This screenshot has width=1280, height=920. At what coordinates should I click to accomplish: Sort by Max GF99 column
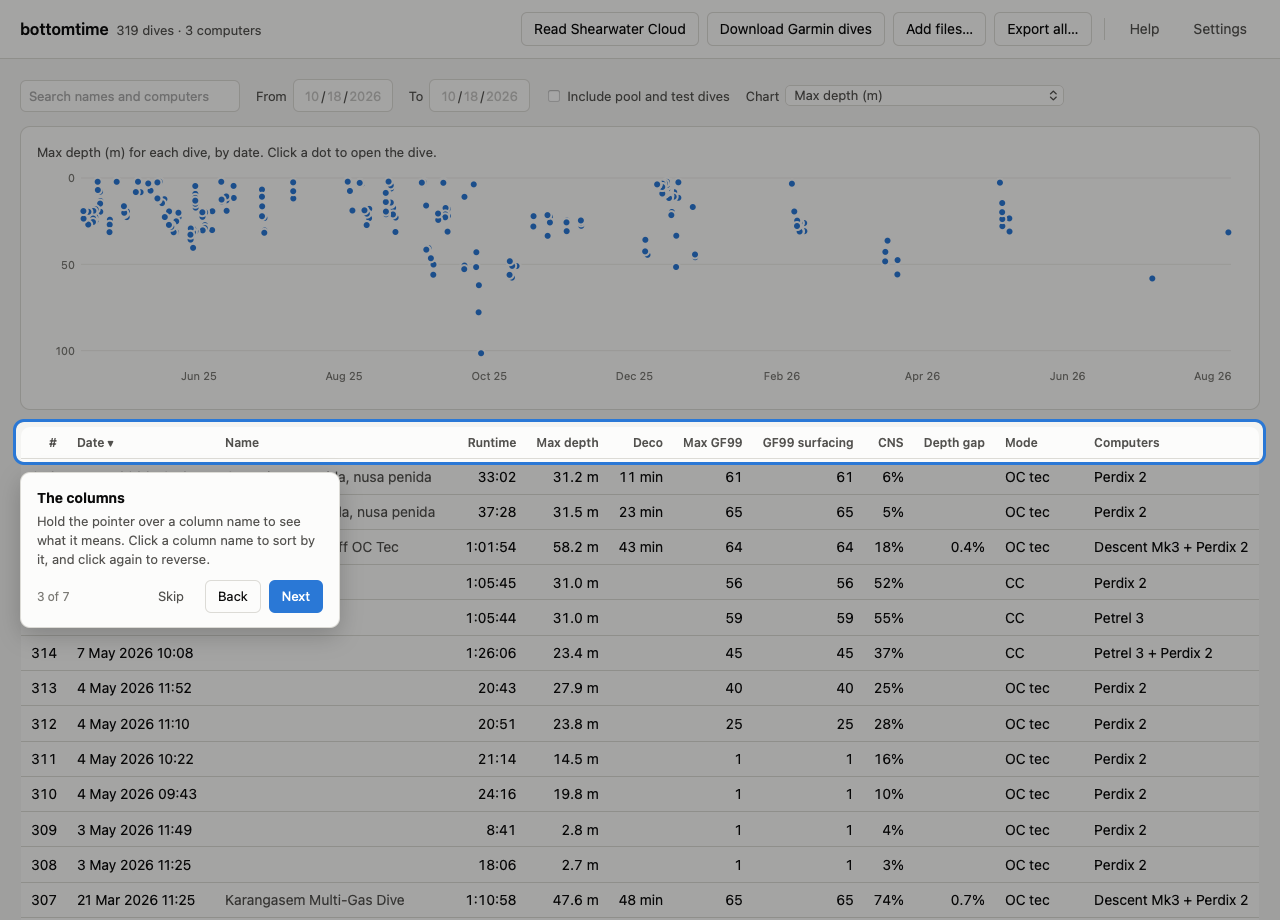pos(713,442)
